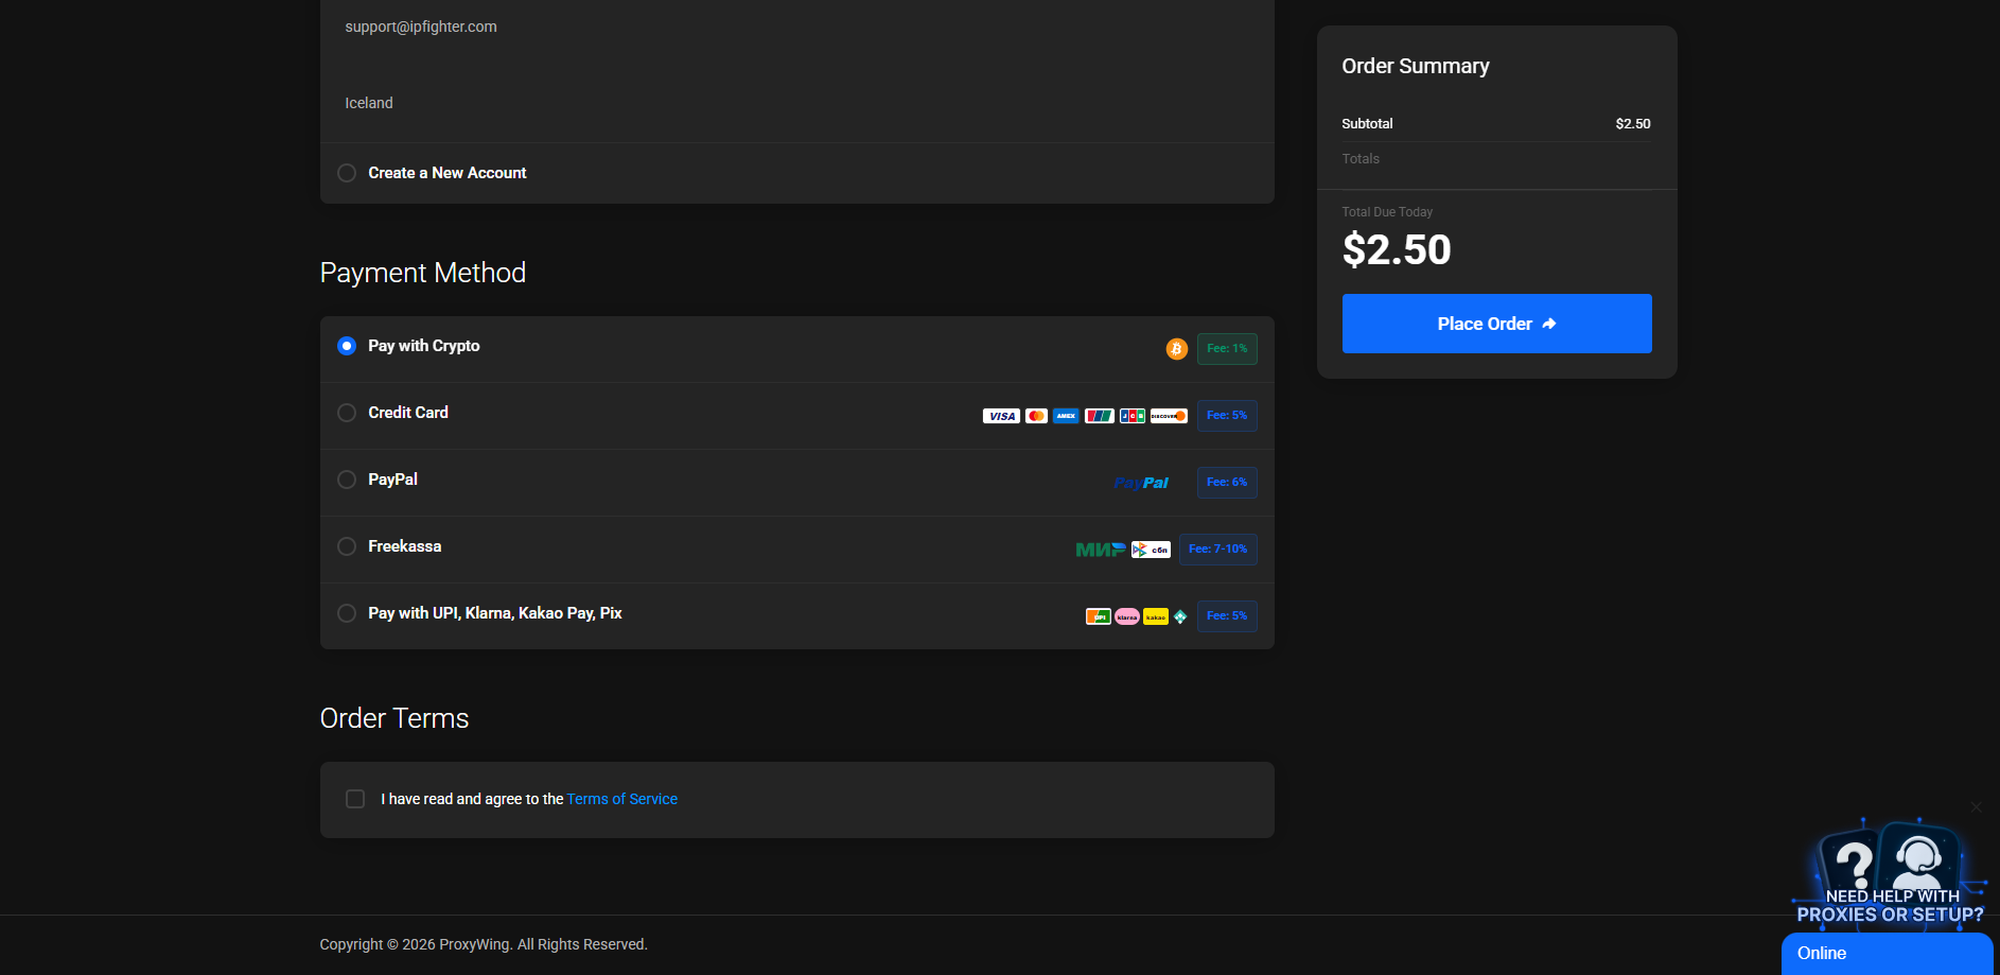
Task: Click the UnionPay card logo
Action: (x=1099, y=416)
